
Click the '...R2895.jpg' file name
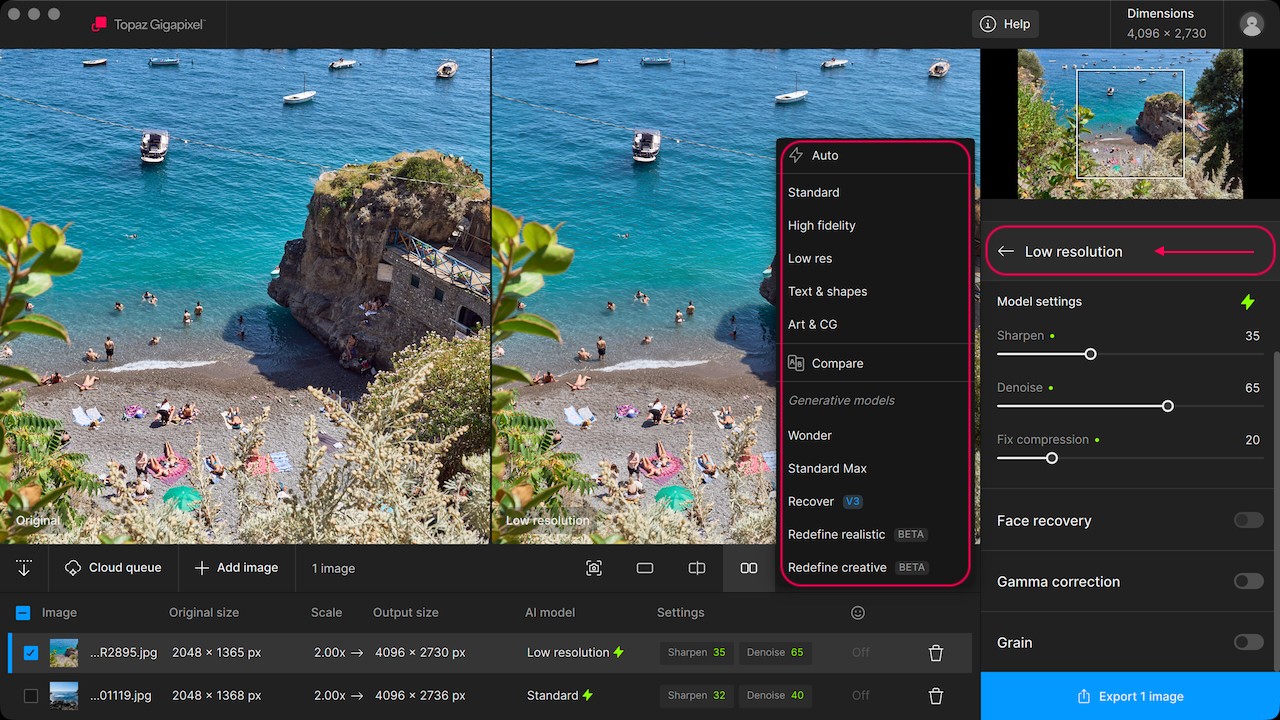click(x=123, y=653)
